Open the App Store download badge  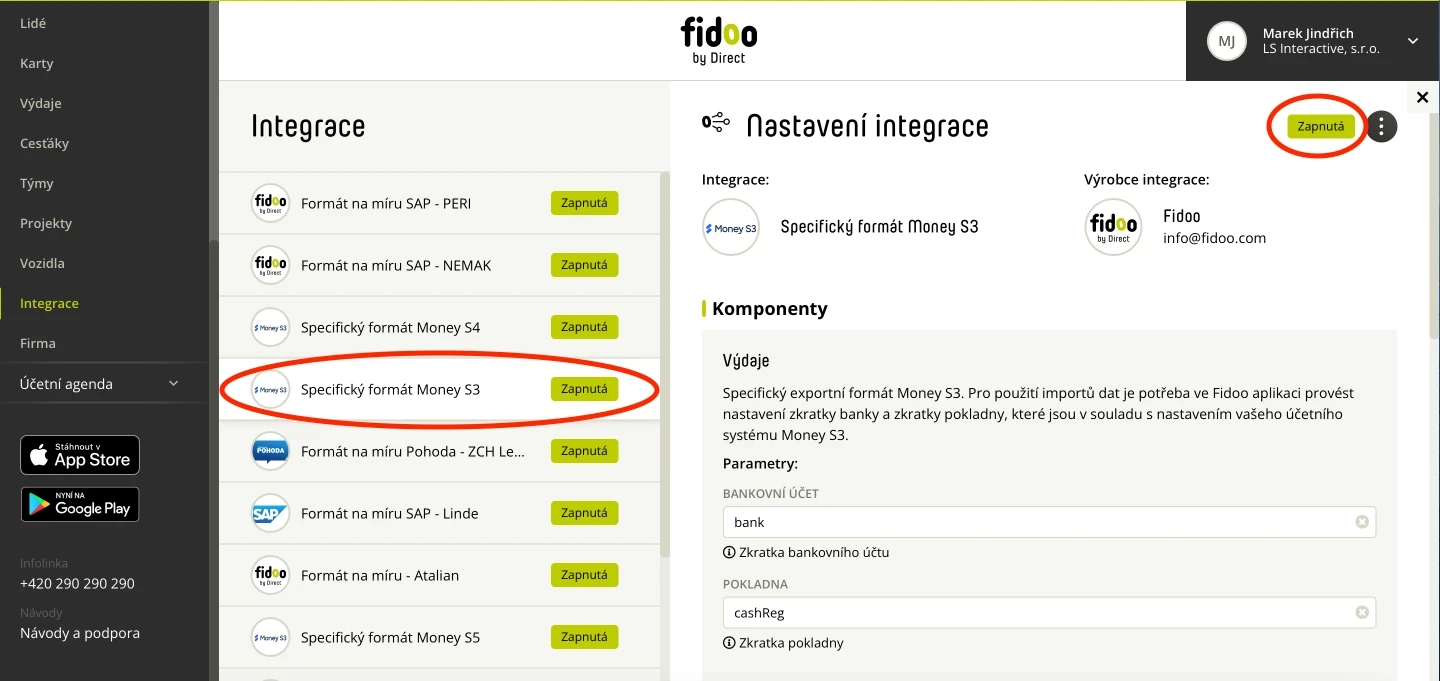click(x=80, y=455)
